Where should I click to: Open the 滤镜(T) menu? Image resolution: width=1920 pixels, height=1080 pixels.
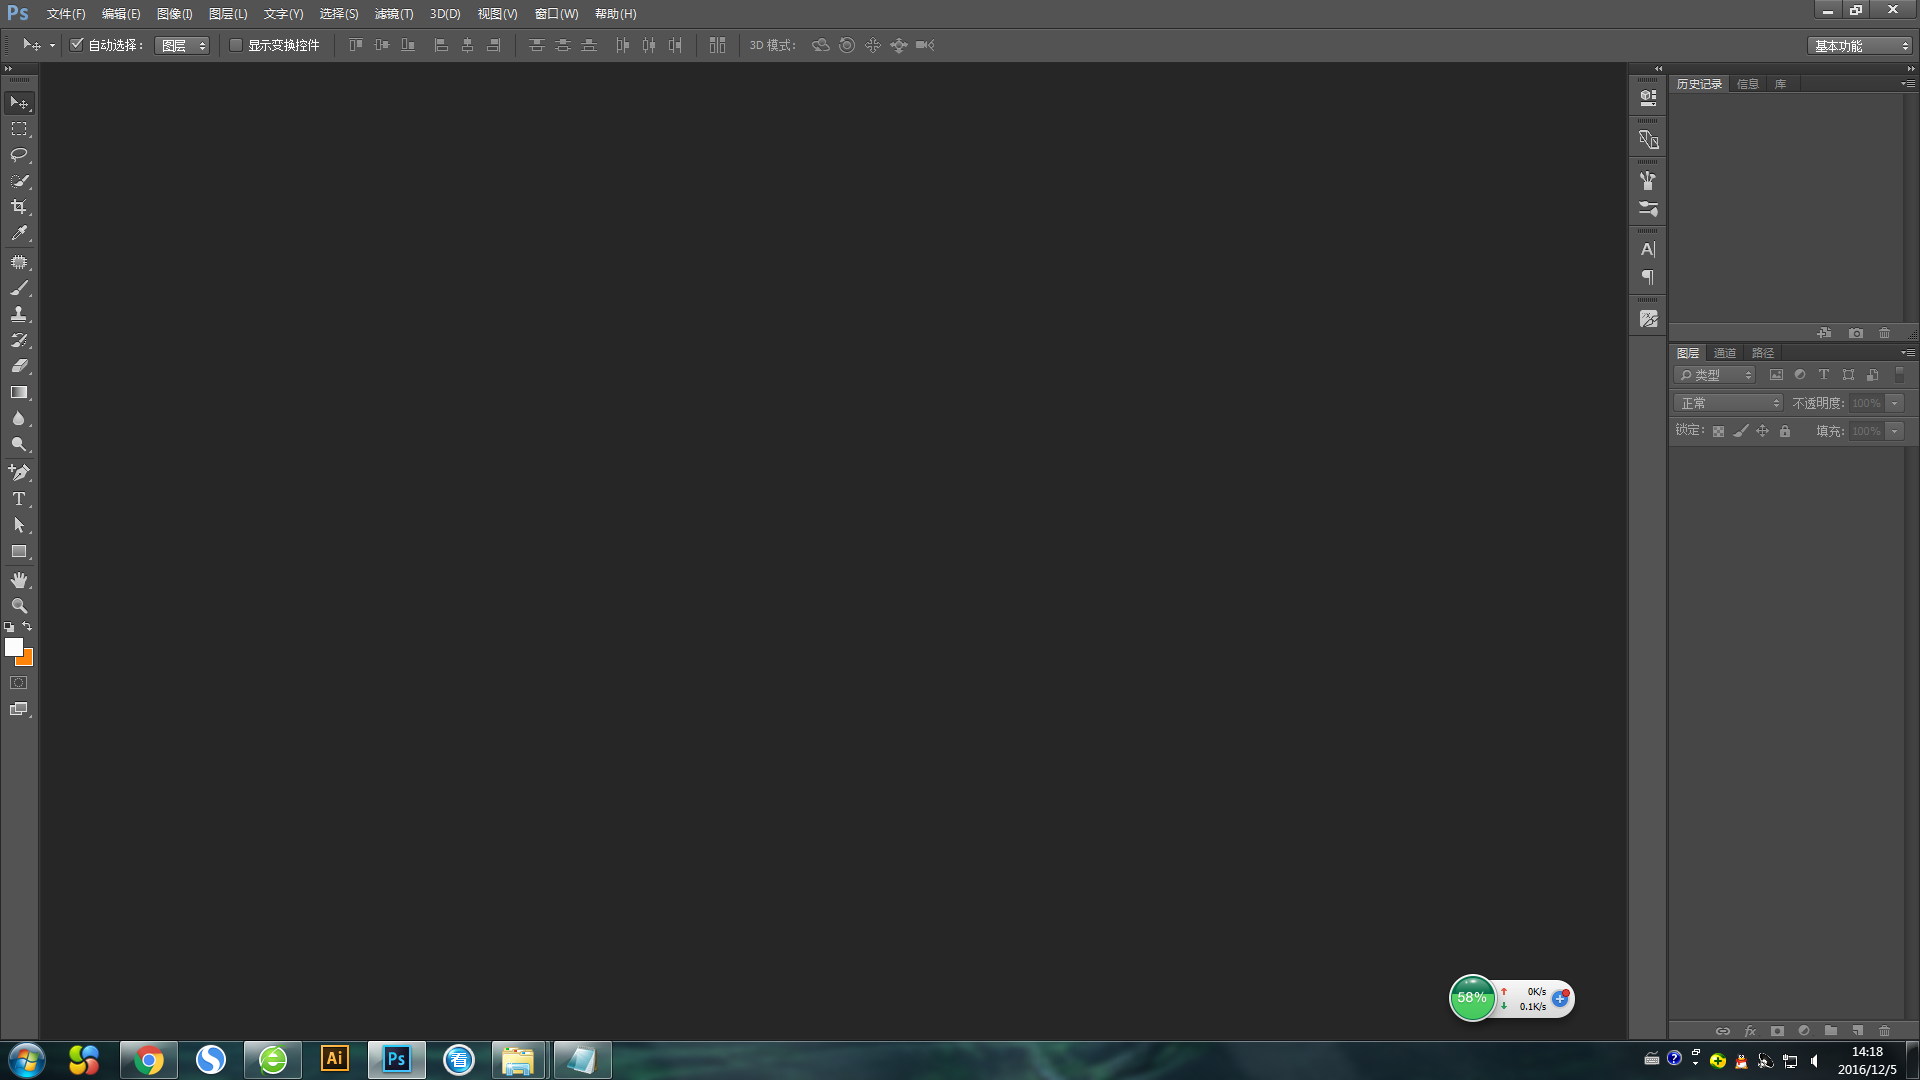393,14
